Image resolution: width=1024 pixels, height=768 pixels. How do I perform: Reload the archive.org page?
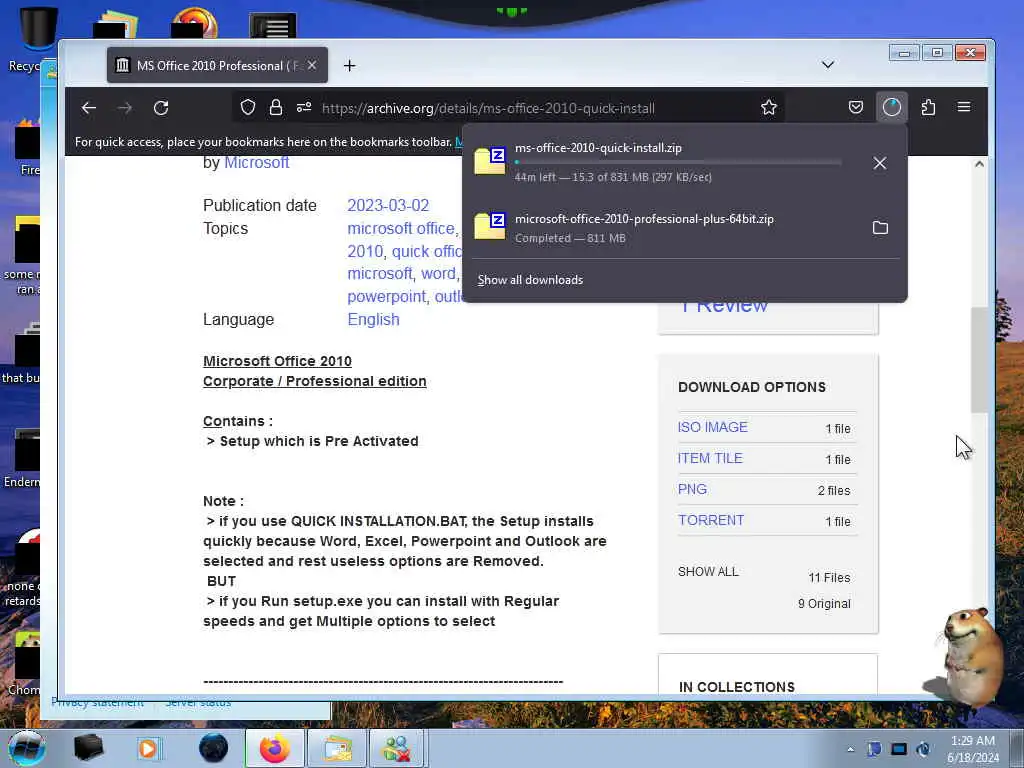tap(161, 108)
